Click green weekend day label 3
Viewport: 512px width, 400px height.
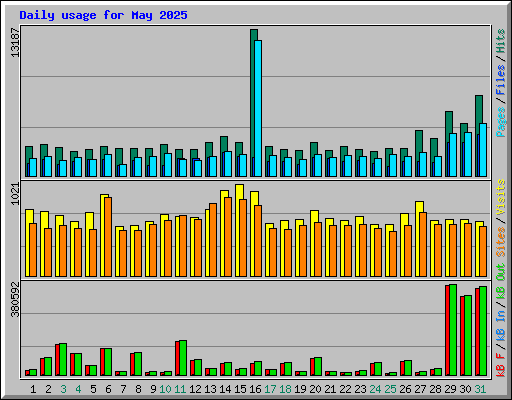coord(63,389)
